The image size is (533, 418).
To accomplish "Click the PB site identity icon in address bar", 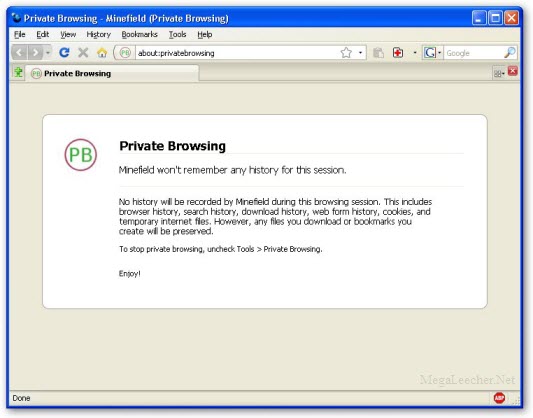I will (125, 53).
